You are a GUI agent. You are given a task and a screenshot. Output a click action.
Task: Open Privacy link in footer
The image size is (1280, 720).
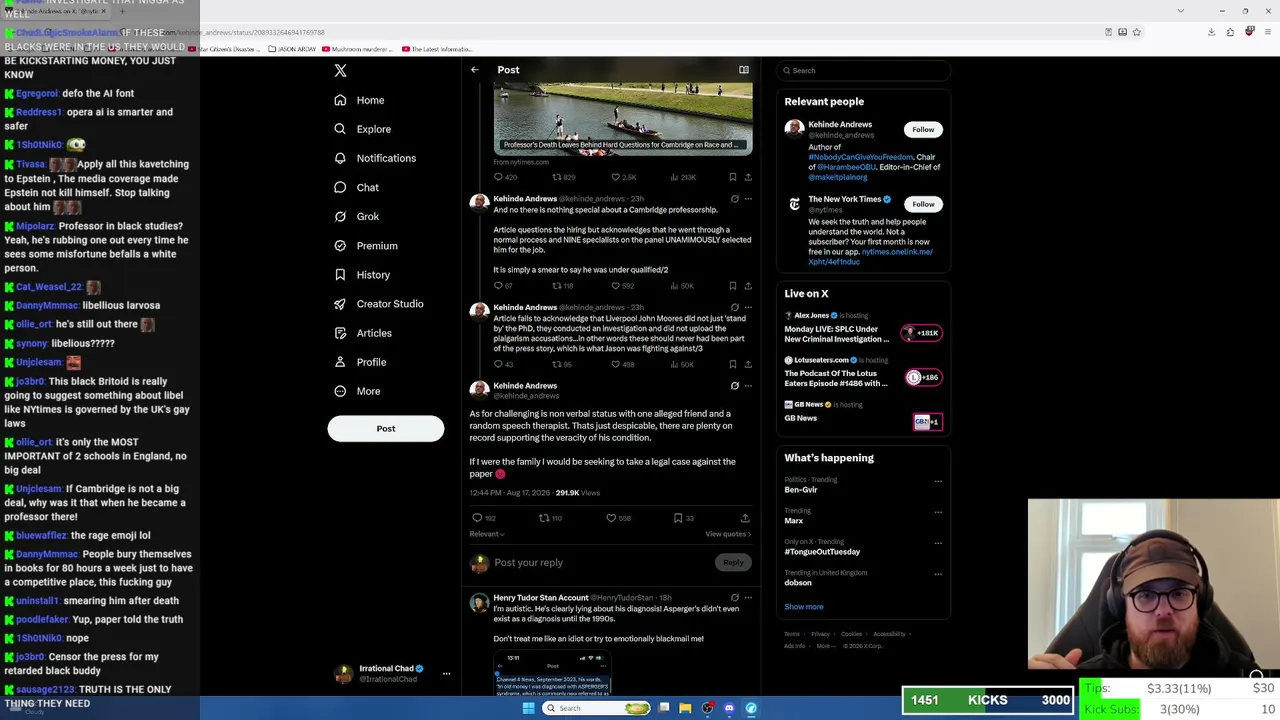(820, 634)
